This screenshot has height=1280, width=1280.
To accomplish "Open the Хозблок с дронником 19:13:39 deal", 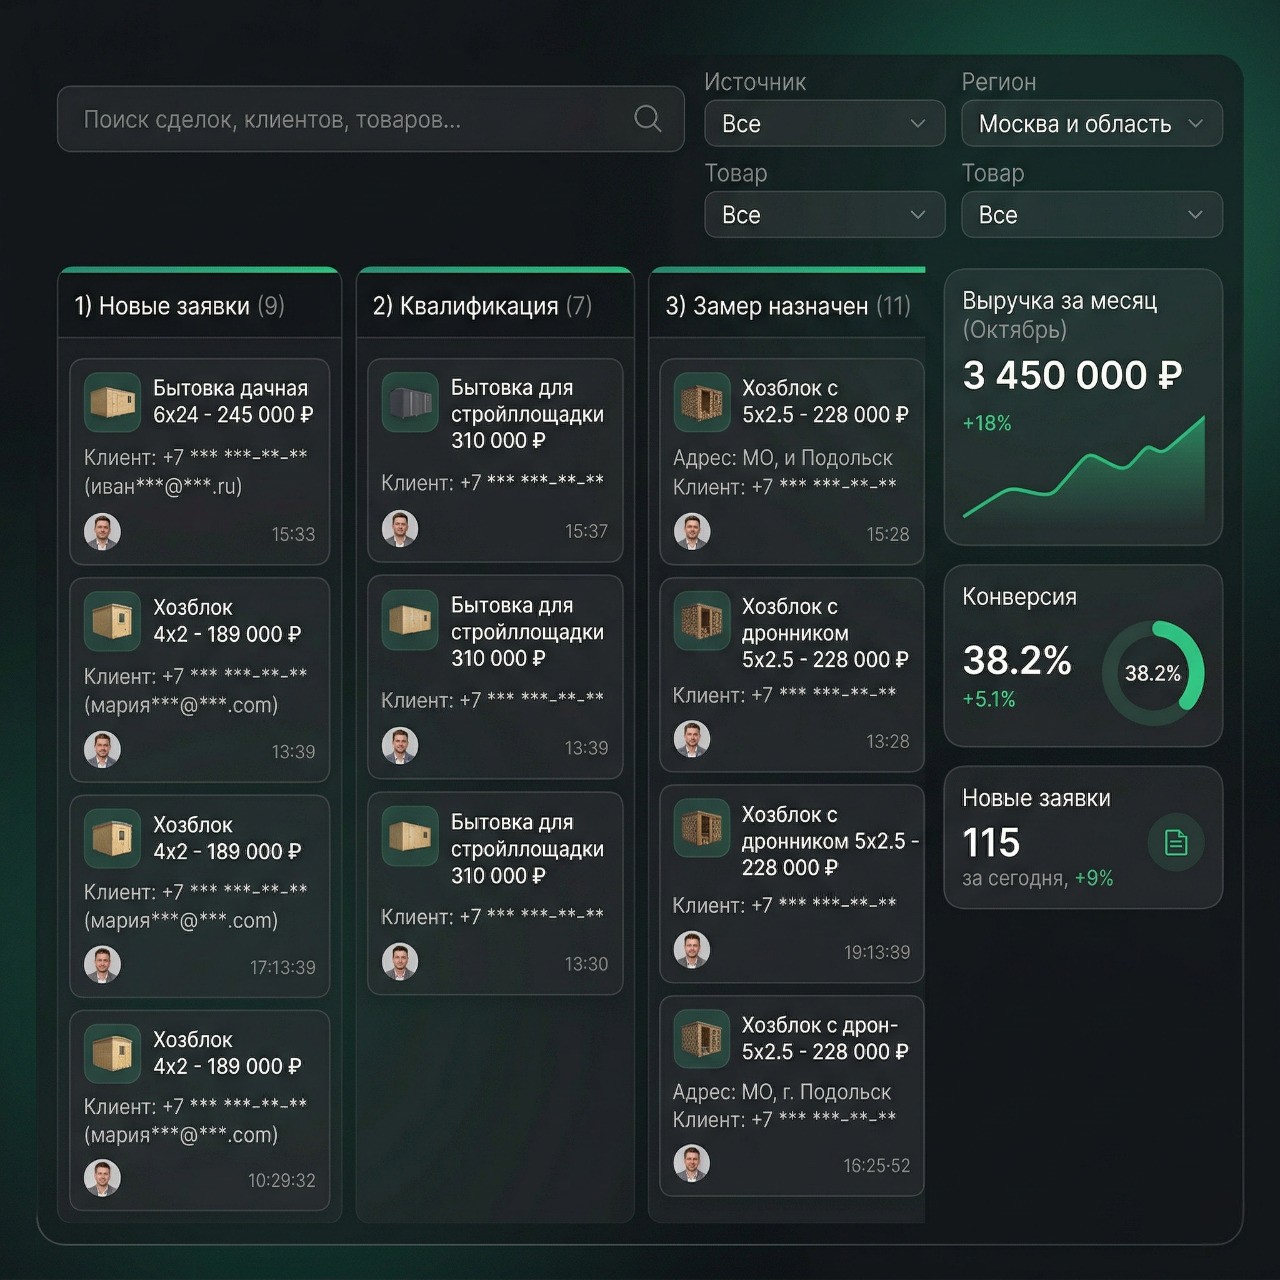I will [791, 884].
